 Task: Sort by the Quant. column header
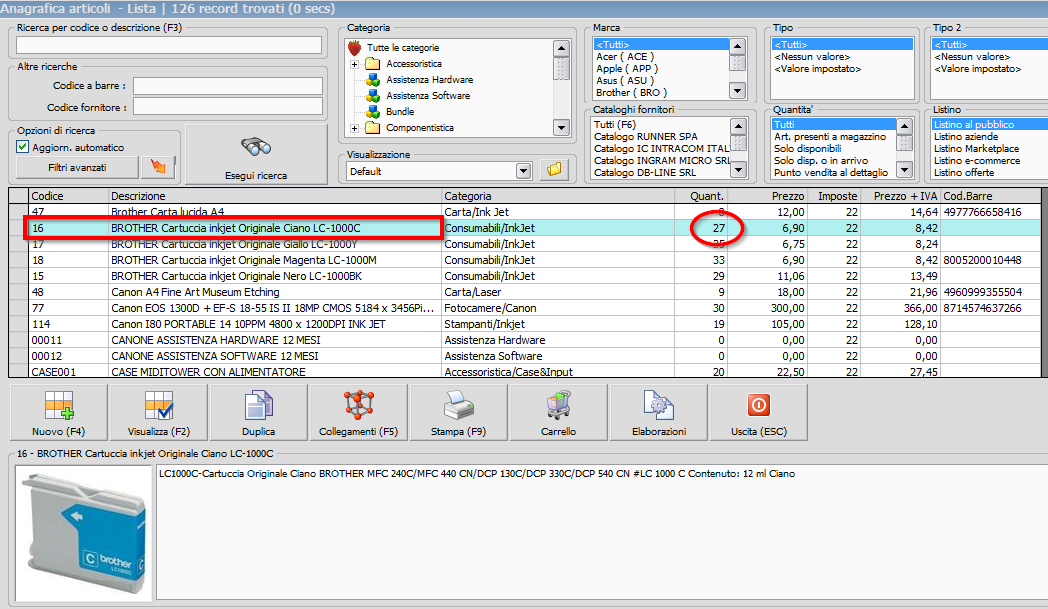(x=700, y=196)
